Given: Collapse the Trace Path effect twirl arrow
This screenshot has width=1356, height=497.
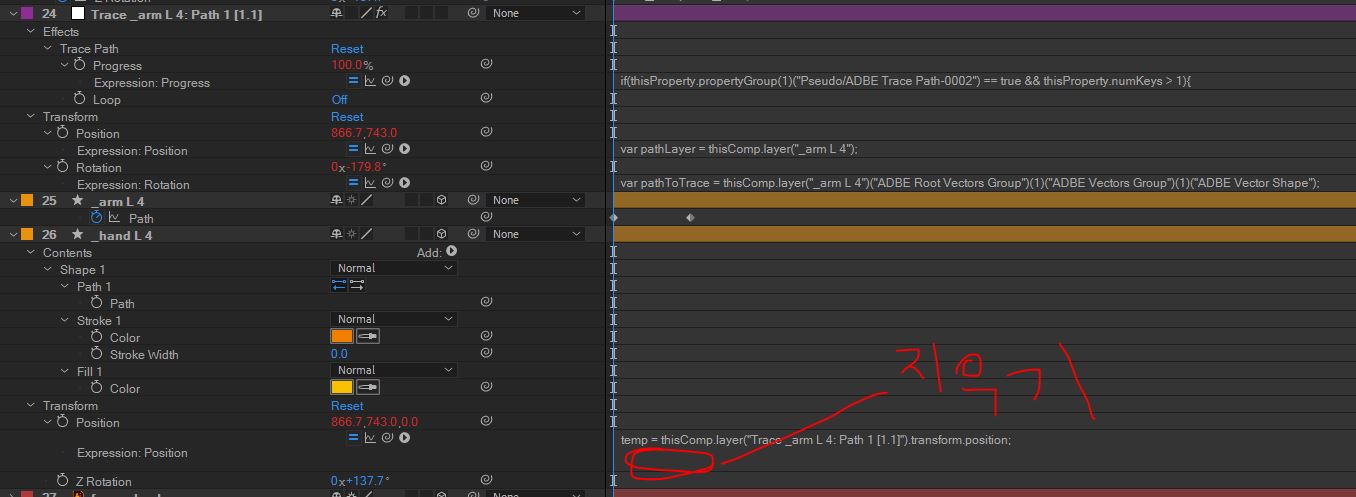Looking at the screenshot, I should 48,48.
